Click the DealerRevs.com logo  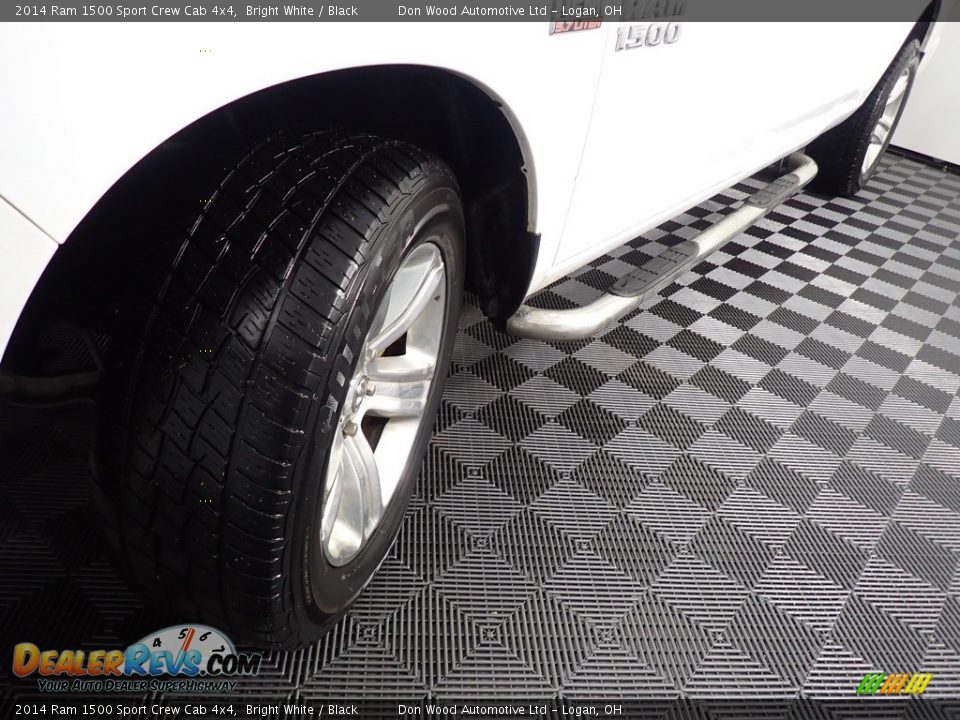click(x=137, y=659)
